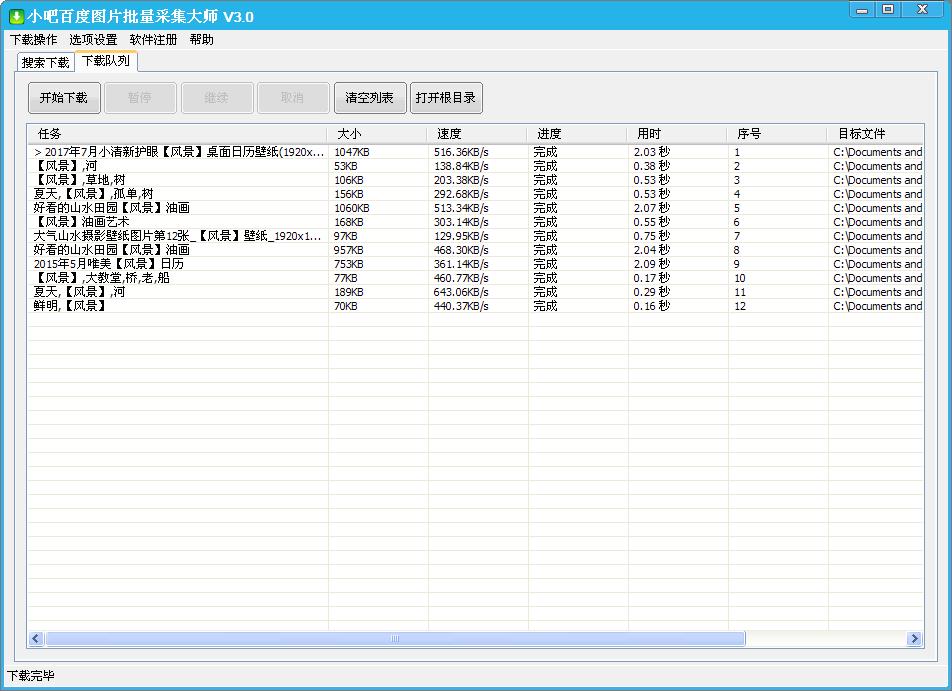This screenshot has height=691, width=952.
Task: Click the green download app icon in title bar
Action: click(15, 16)
